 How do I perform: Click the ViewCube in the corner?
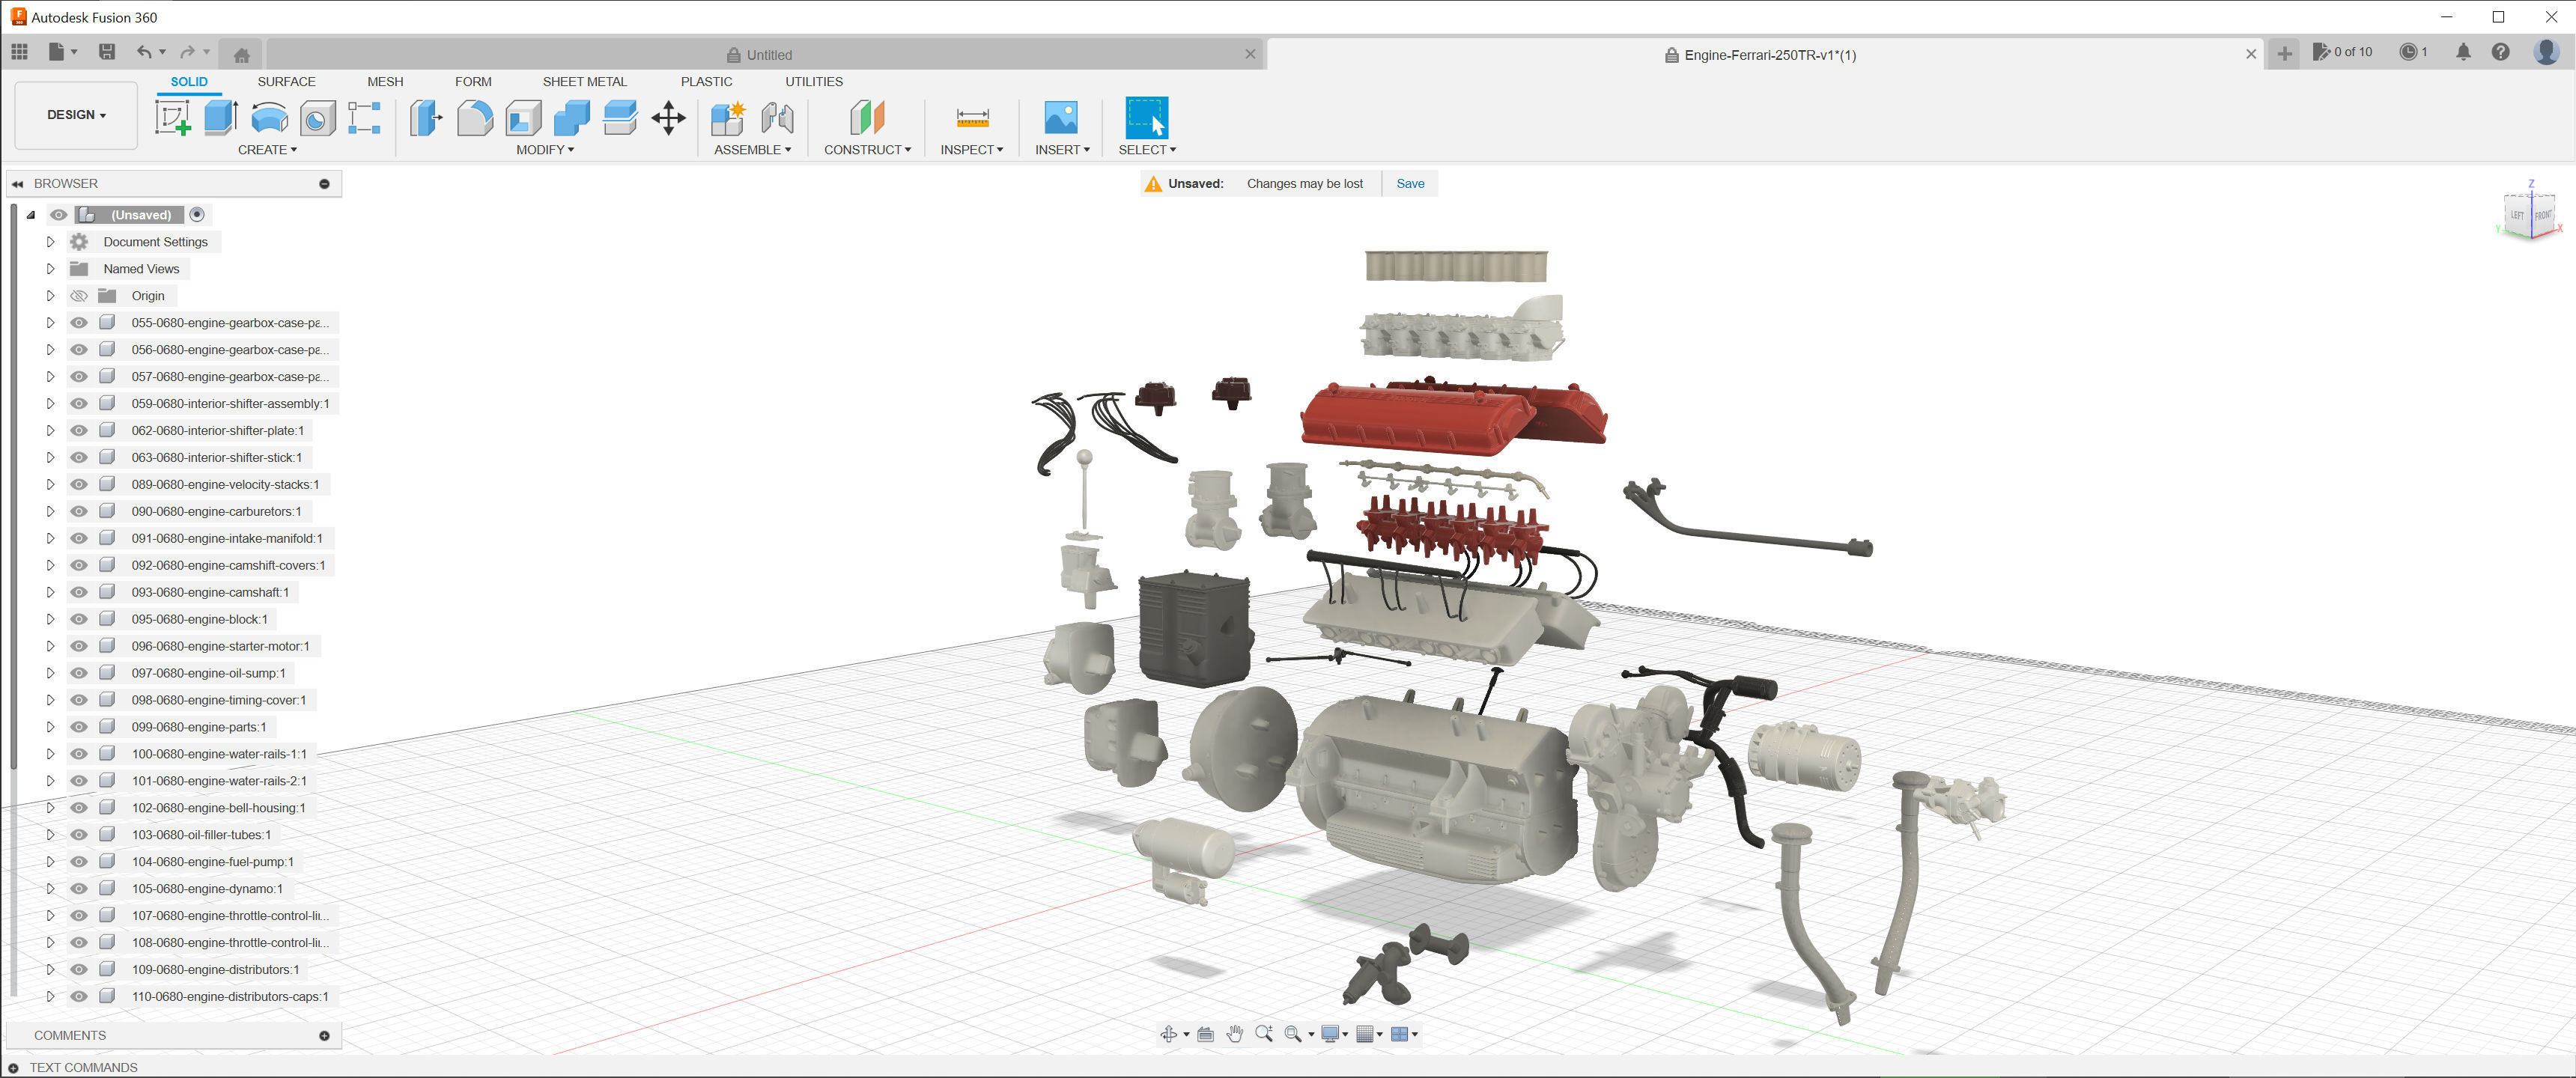point(2530,214)
